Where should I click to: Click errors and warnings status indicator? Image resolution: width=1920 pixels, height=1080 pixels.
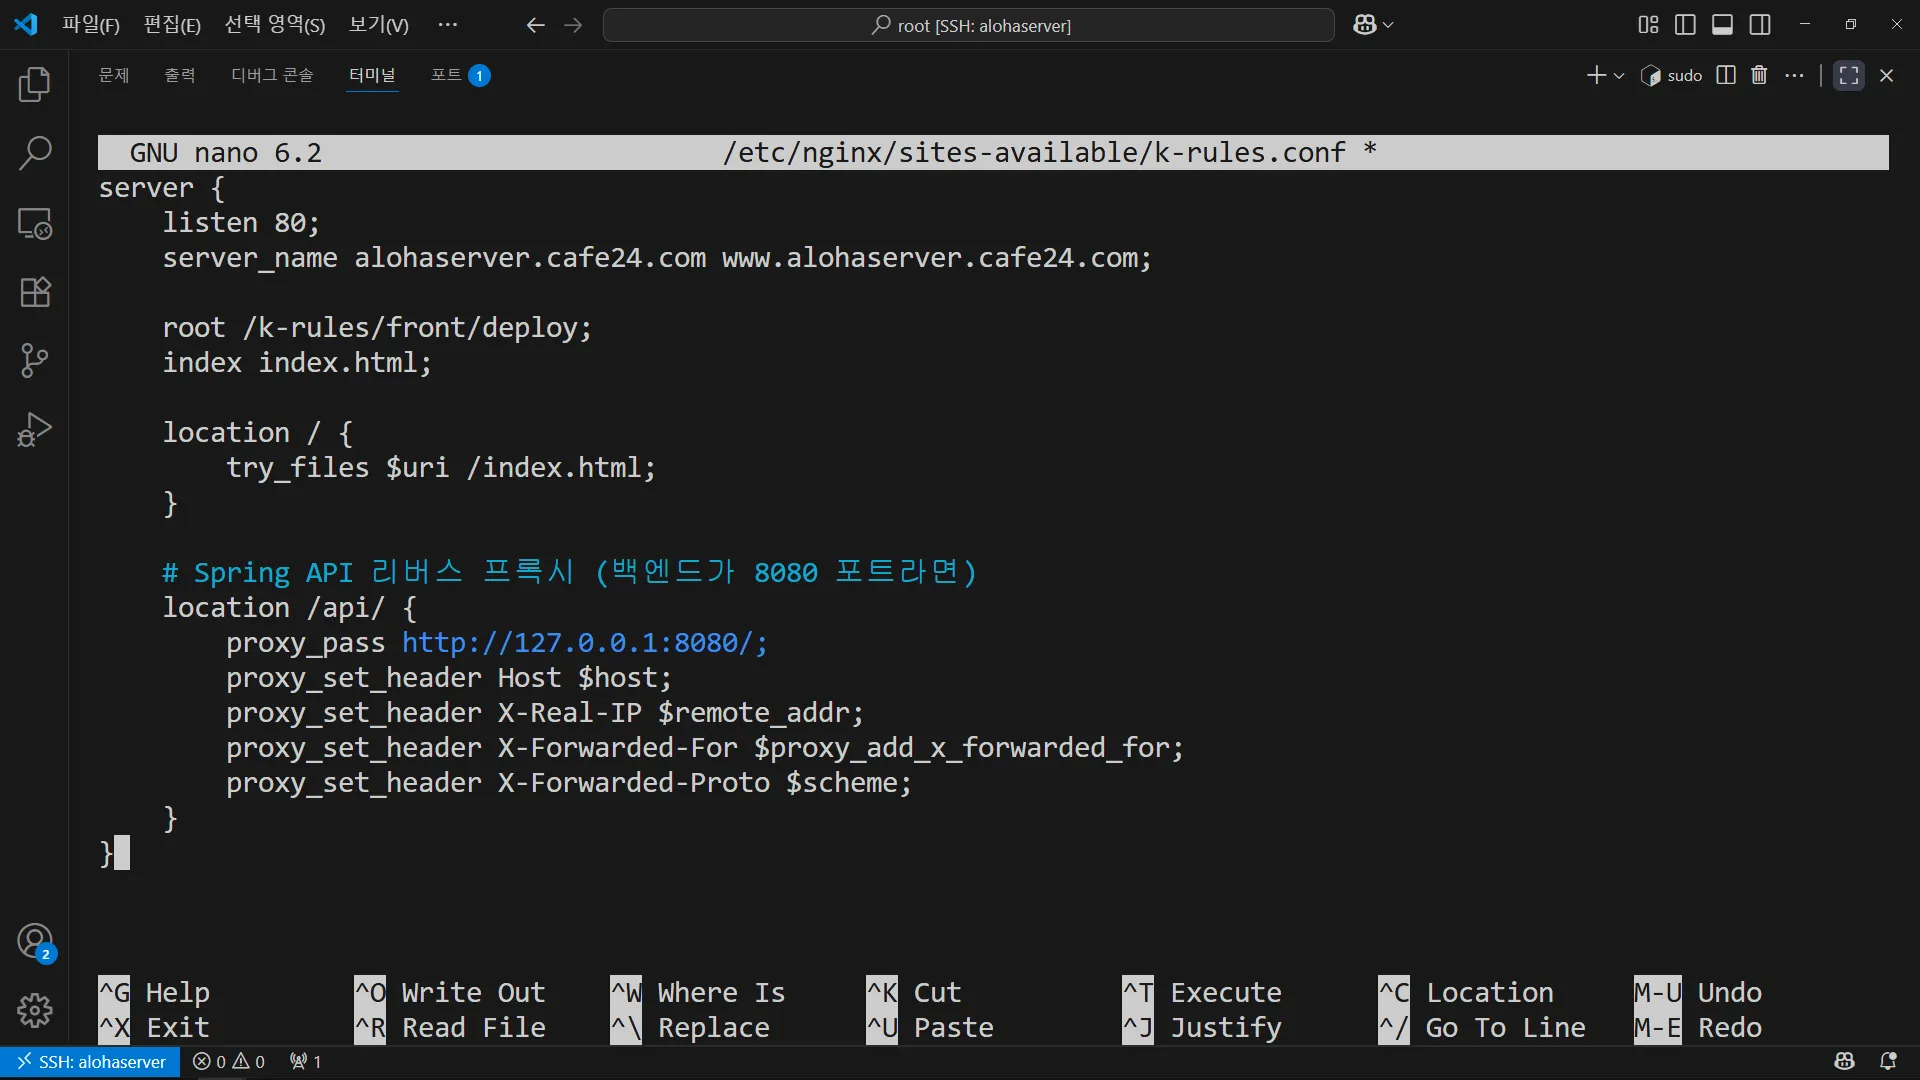(229, 1061)
